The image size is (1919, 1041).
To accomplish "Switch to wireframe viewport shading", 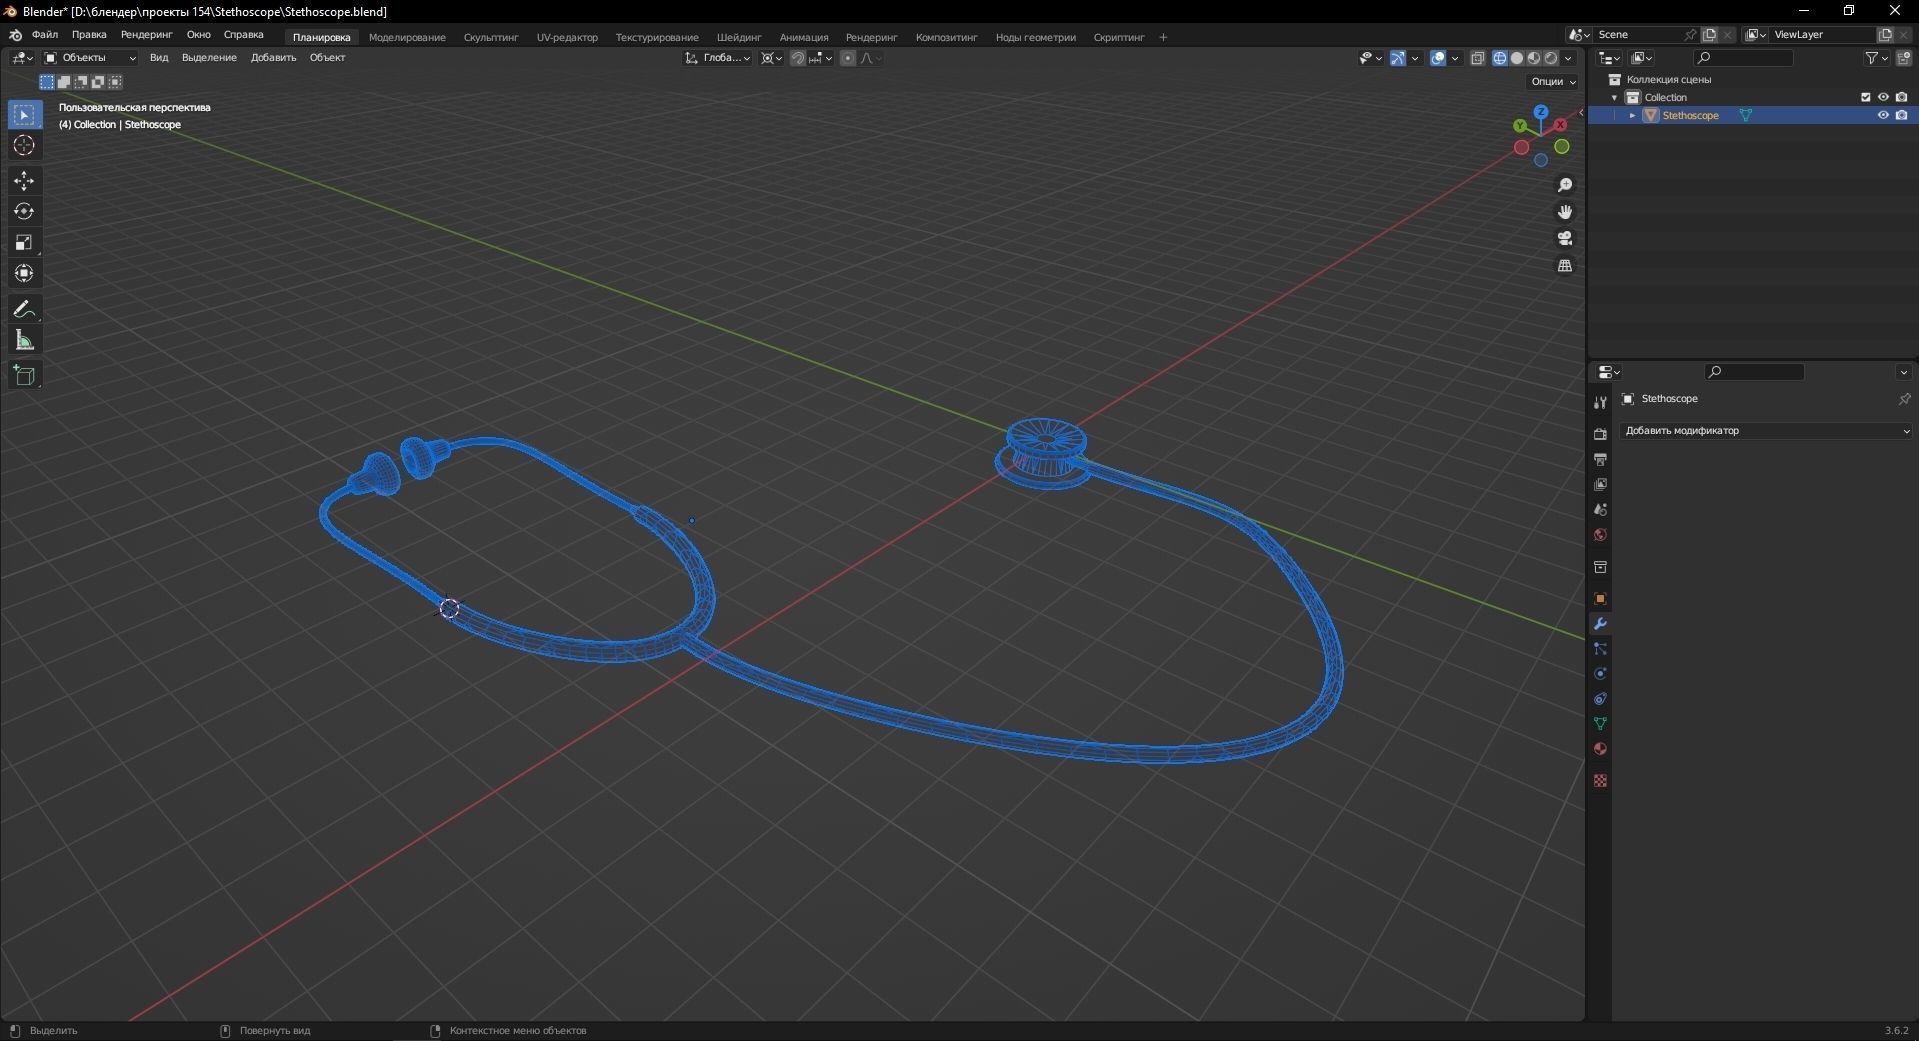I will point(1500,58).
